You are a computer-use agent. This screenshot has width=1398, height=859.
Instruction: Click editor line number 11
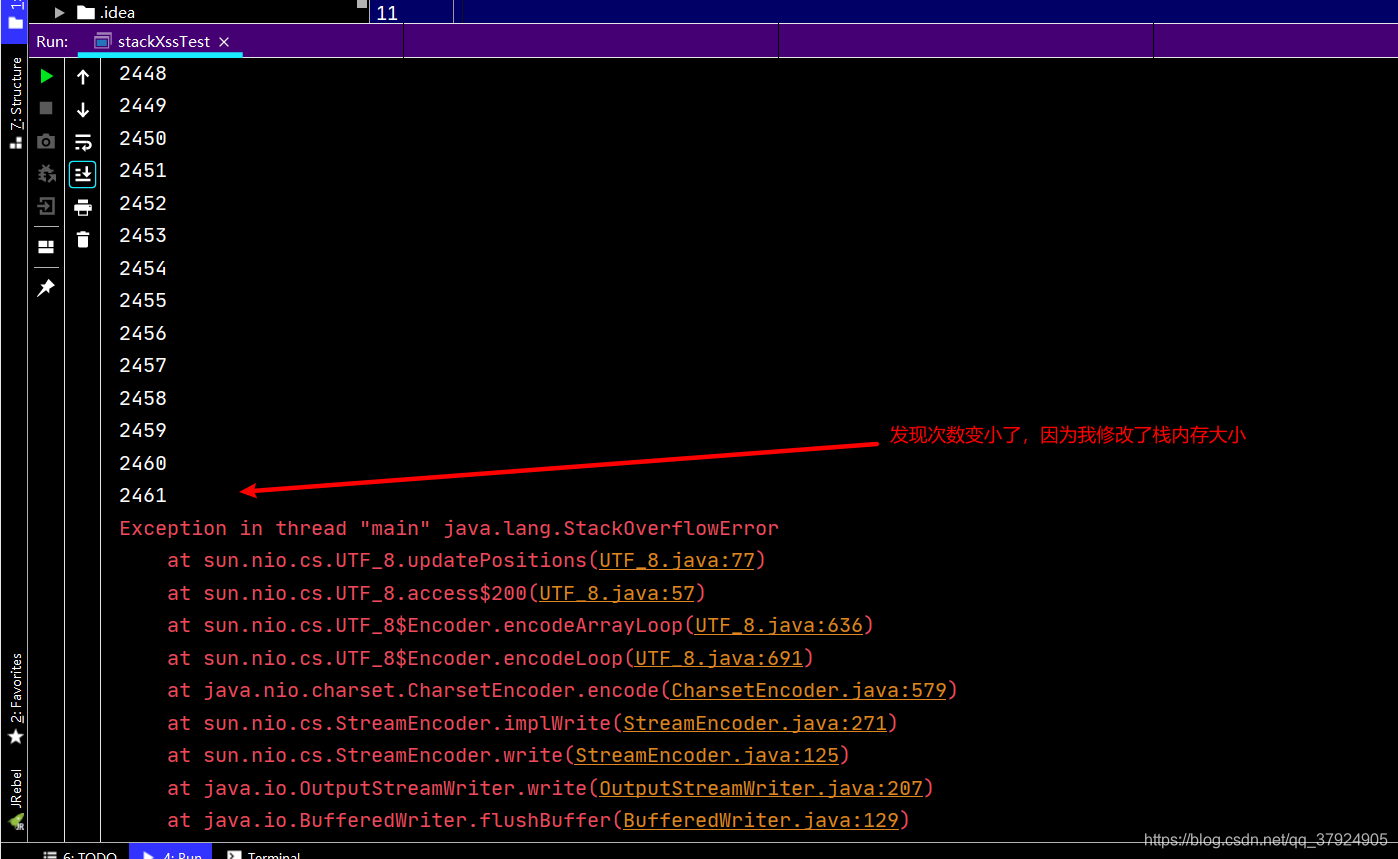[387, 13]
